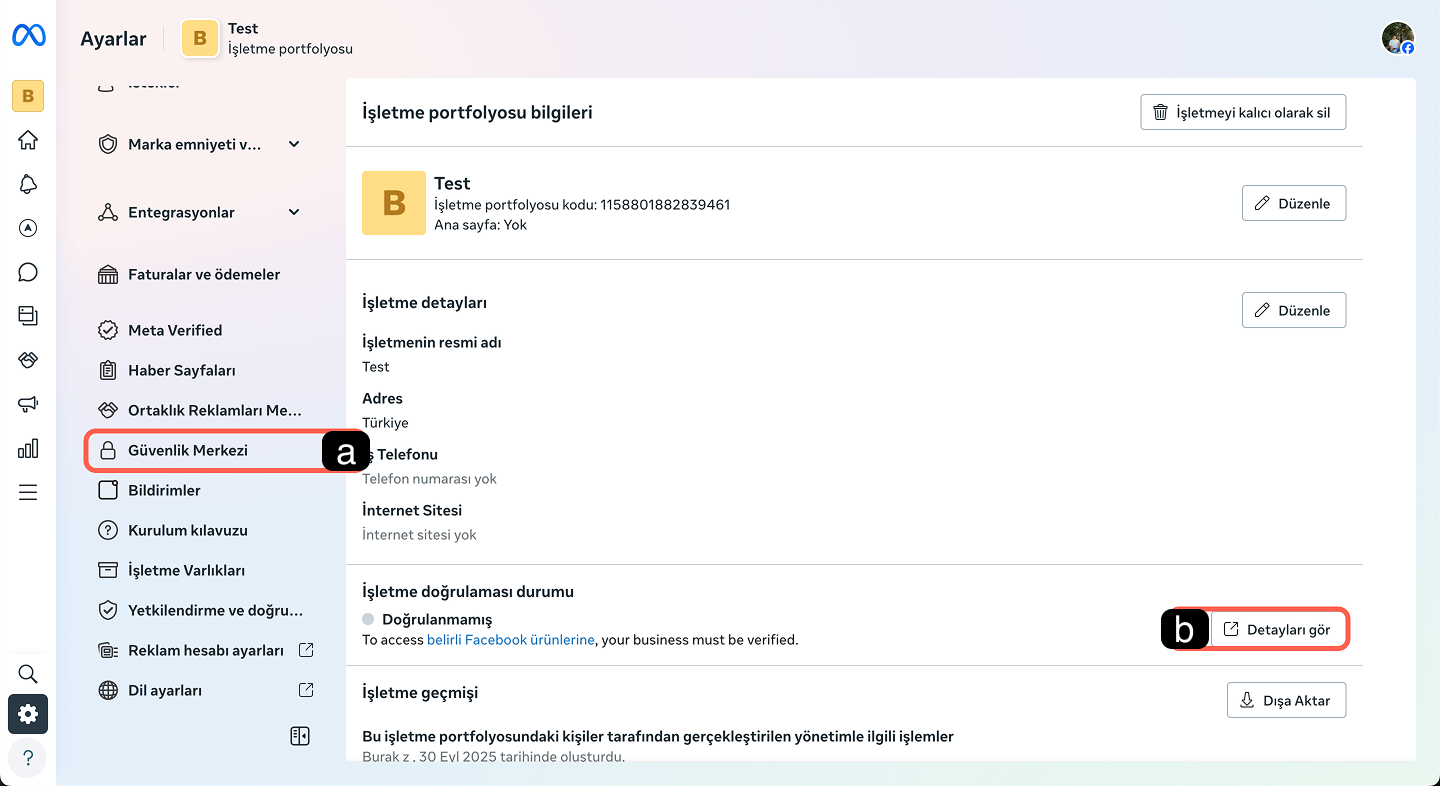1440x786 pixels.
Task: Open the megaphone ads icon
Action: pos(28,404)
